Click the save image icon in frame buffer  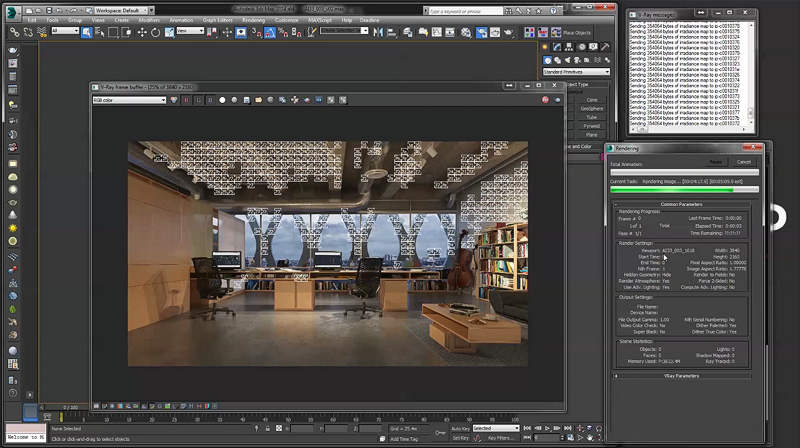point(246,100)
